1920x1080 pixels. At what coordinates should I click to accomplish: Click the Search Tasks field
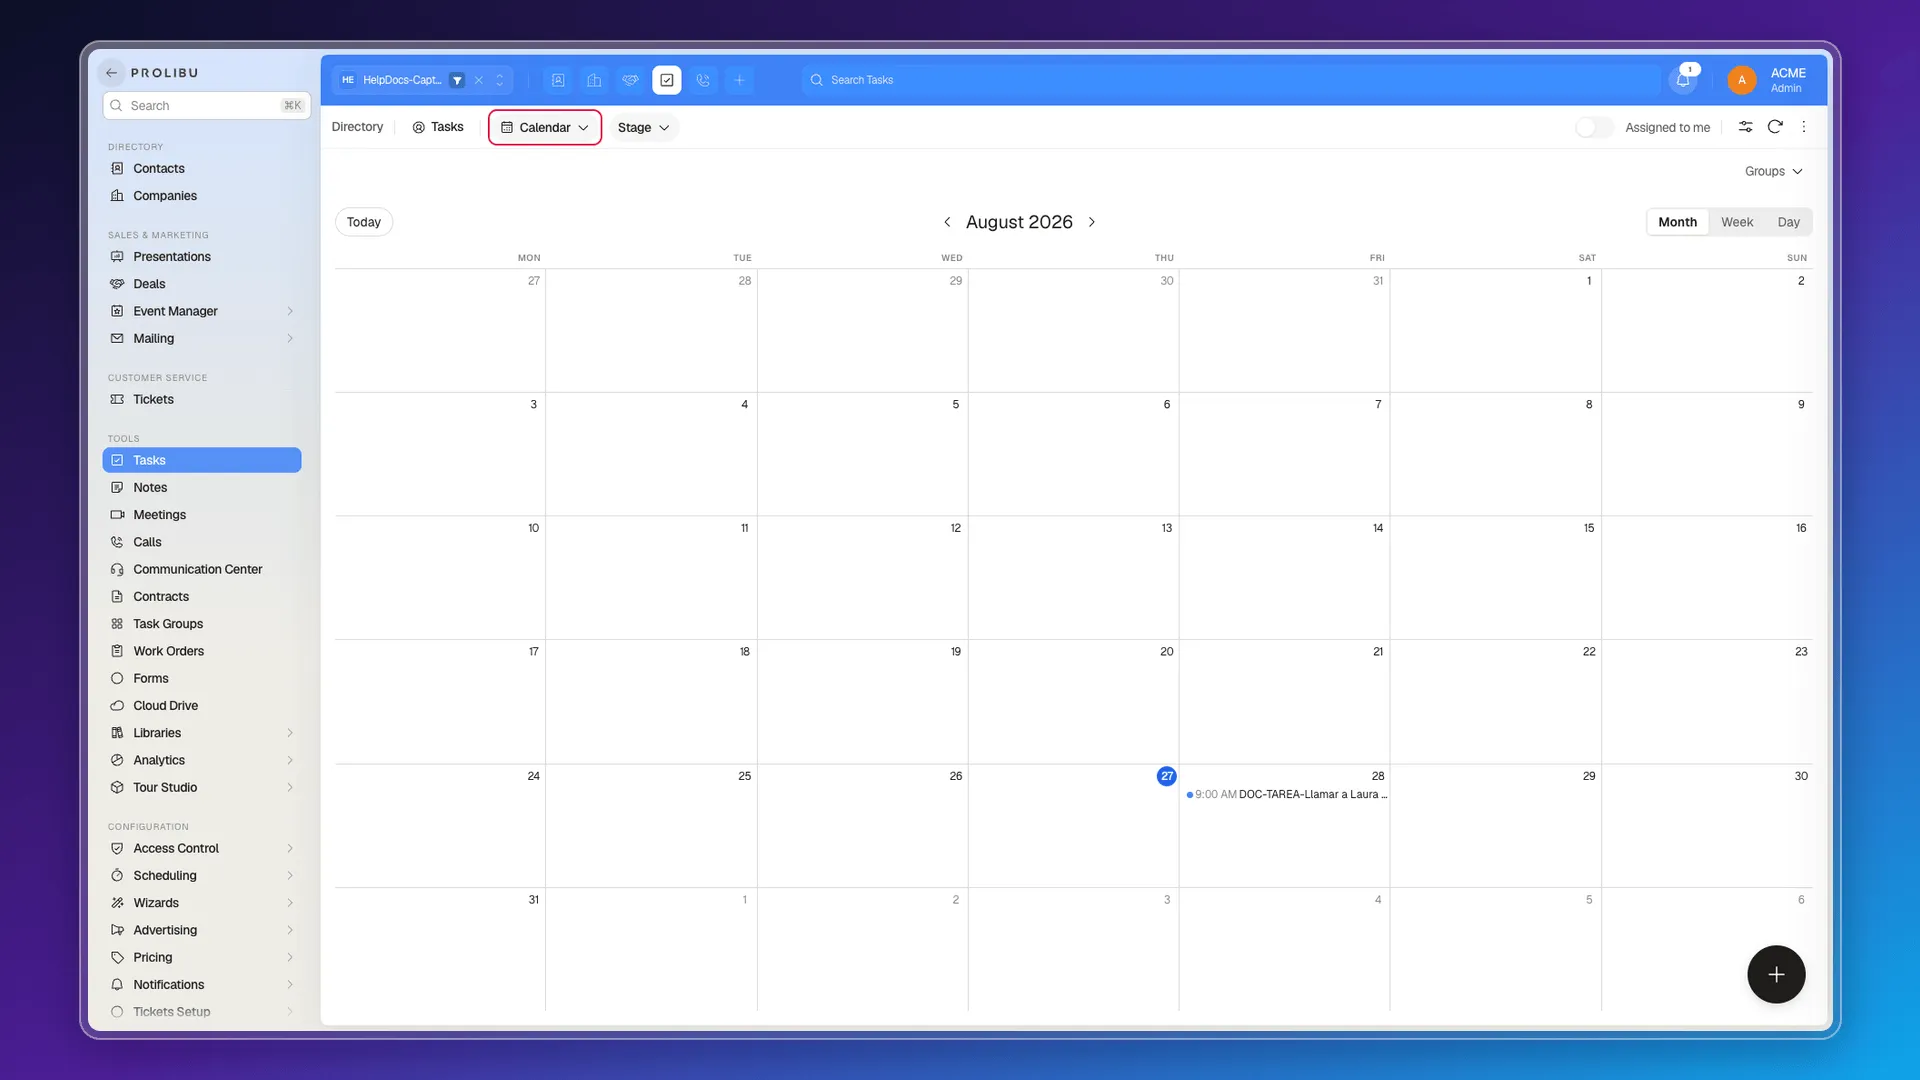pos(1230,80)
